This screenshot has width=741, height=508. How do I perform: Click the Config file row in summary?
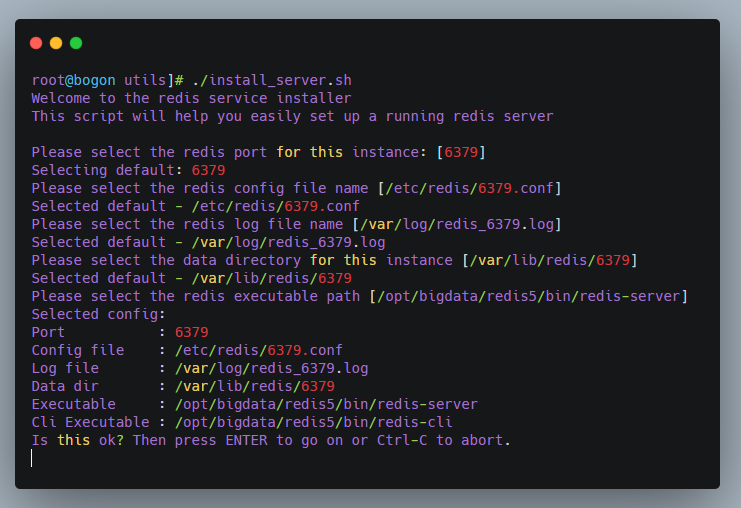point(187,350)
